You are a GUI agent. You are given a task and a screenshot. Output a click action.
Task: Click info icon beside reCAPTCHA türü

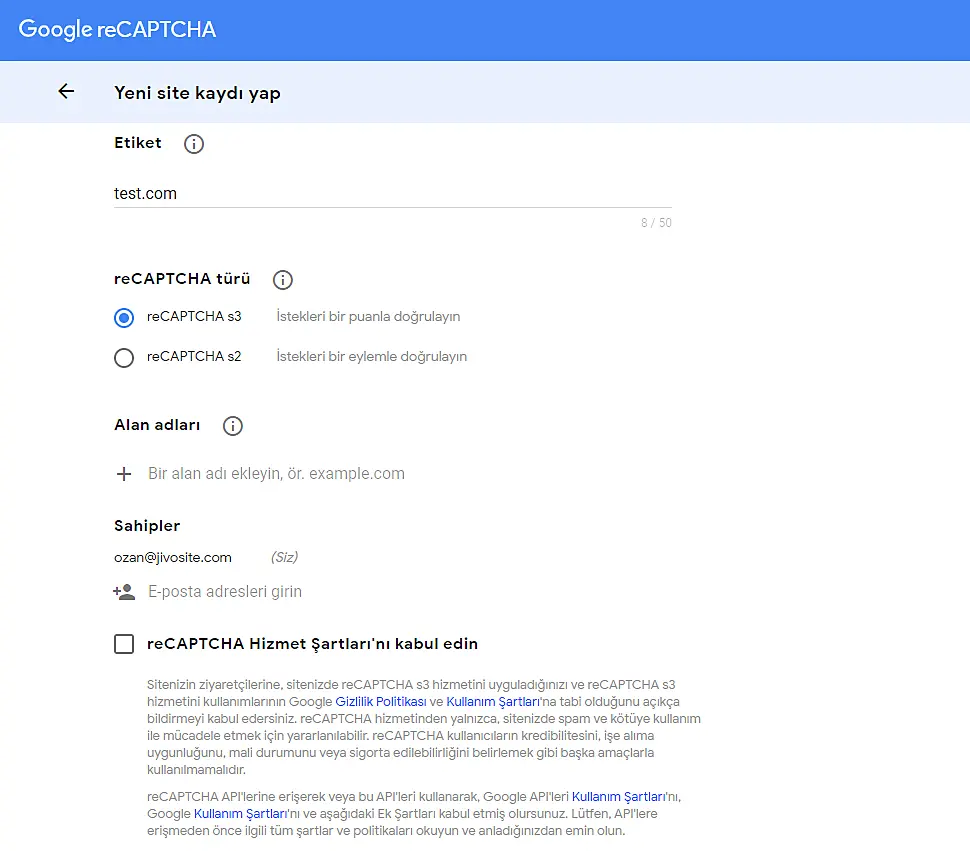pyautogui.click(x=283, y=280)
